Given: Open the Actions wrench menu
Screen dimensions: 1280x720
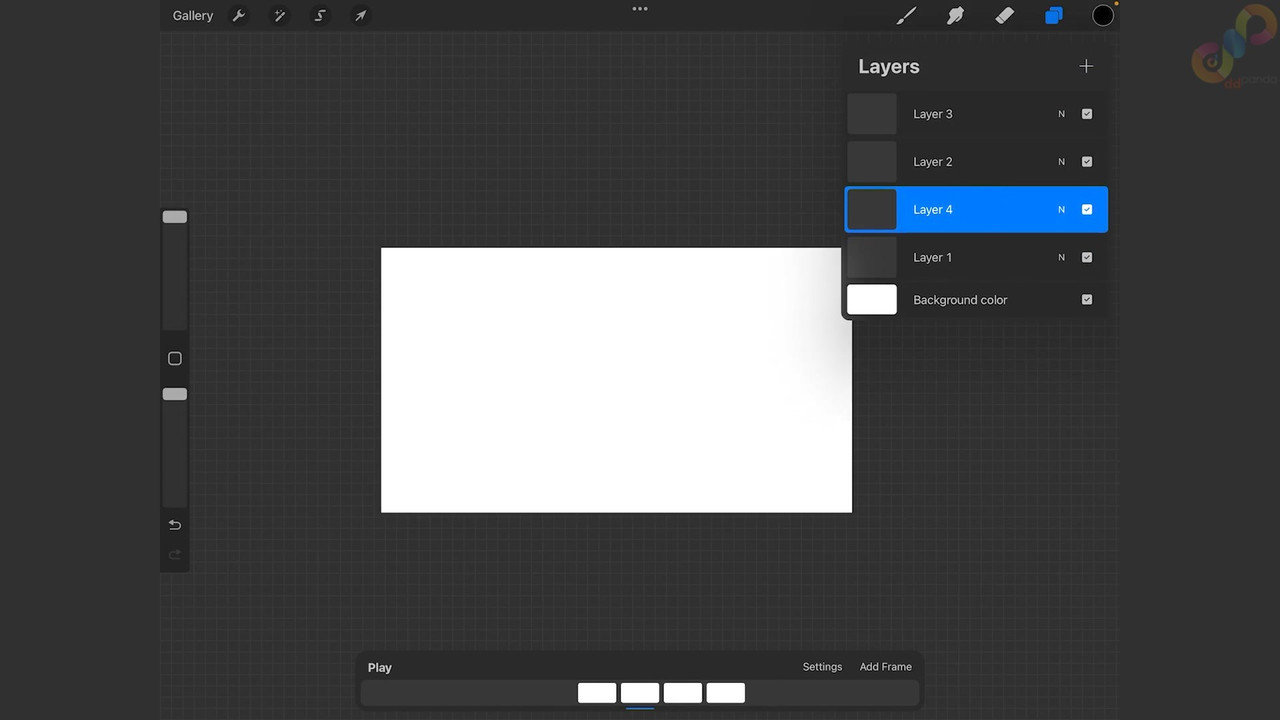Looking at the screenshot, I should 239,16.
